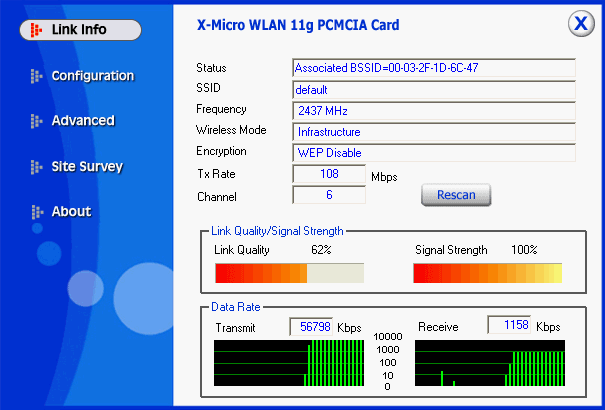Click the Data Rate group label
This screenshot has height=410, width=605.
coord(236,307)
